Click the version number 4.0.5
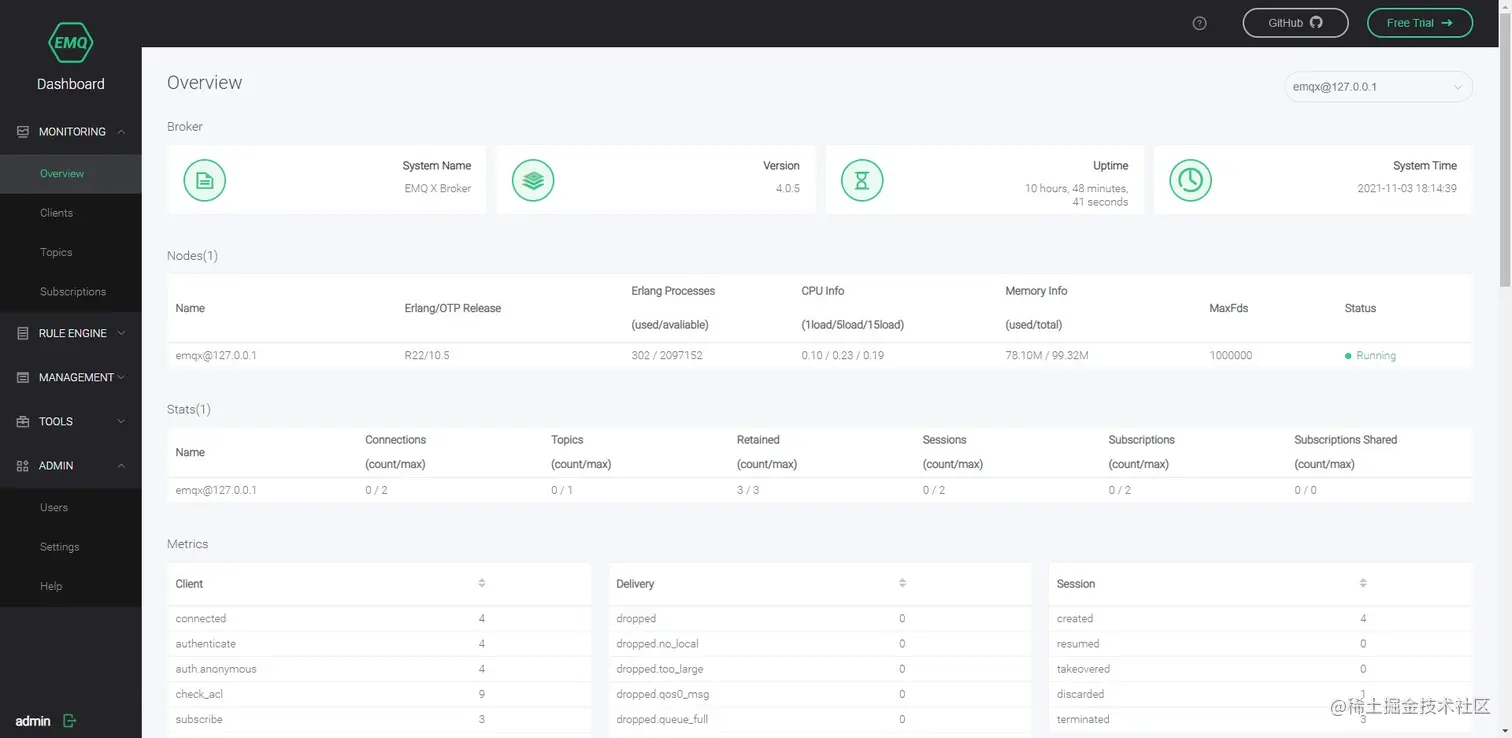The image size is (1512, 738). point(788,188)
